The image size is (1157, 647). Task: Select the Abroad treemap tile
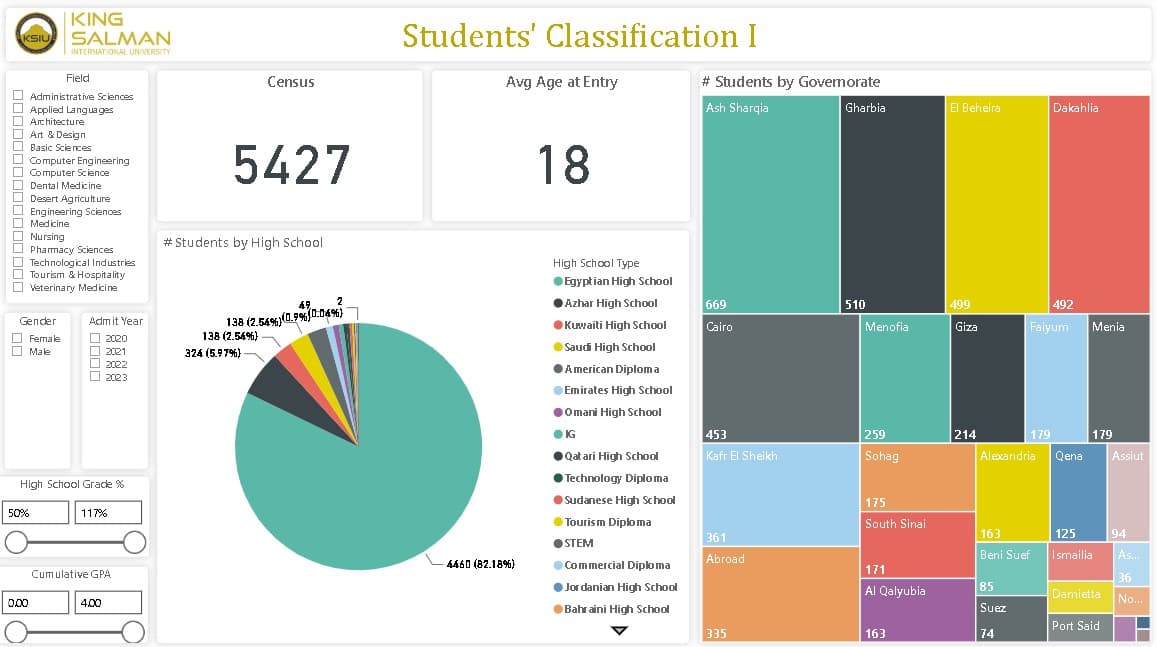[x=781, y=594]
